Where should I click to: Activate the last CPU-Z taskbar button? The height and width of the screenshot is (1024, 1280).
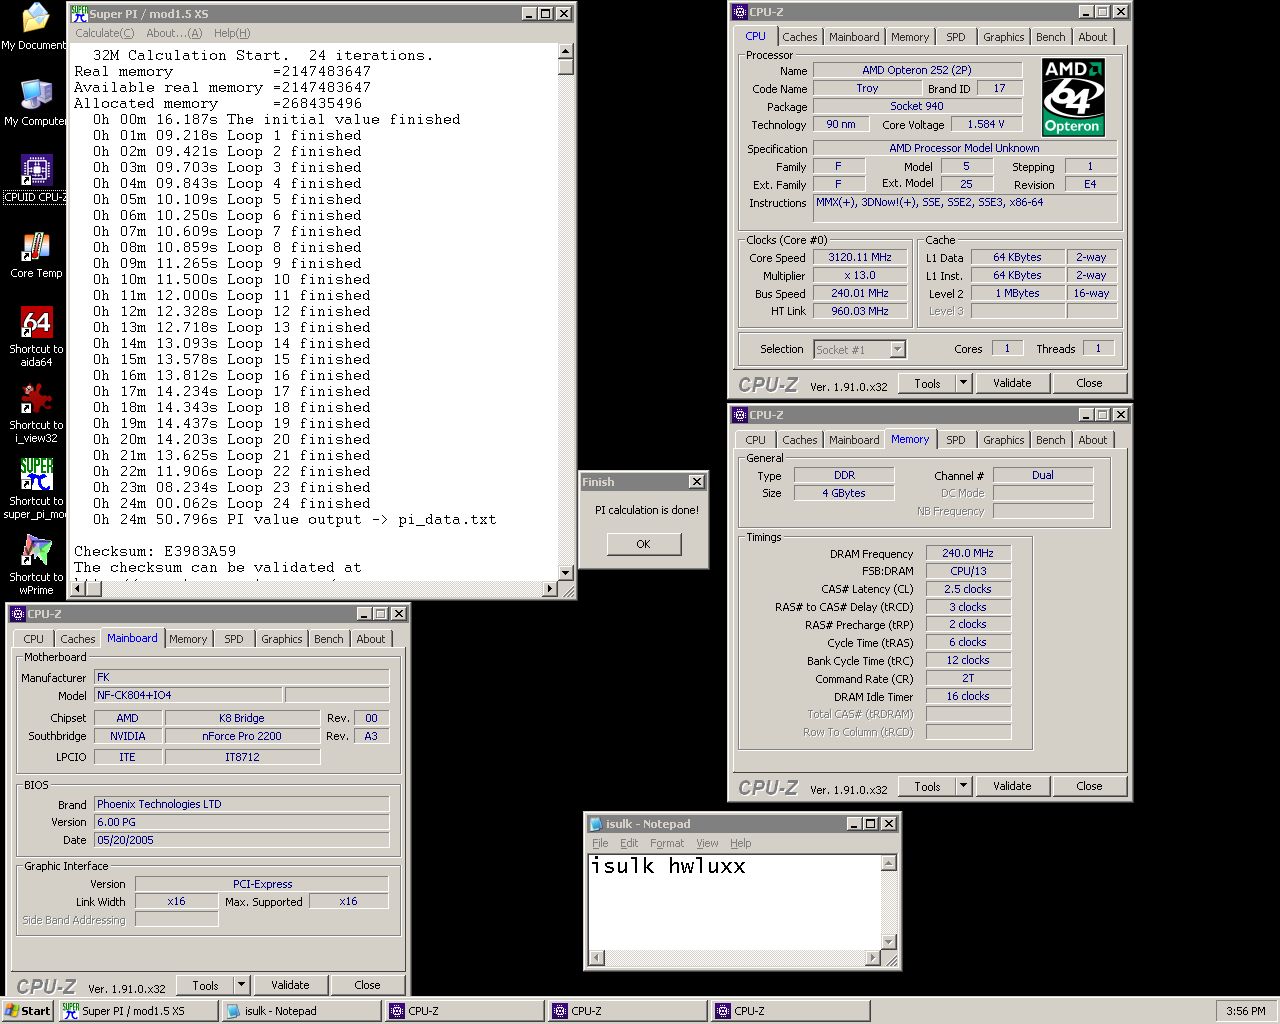[x=790, y=1011]
